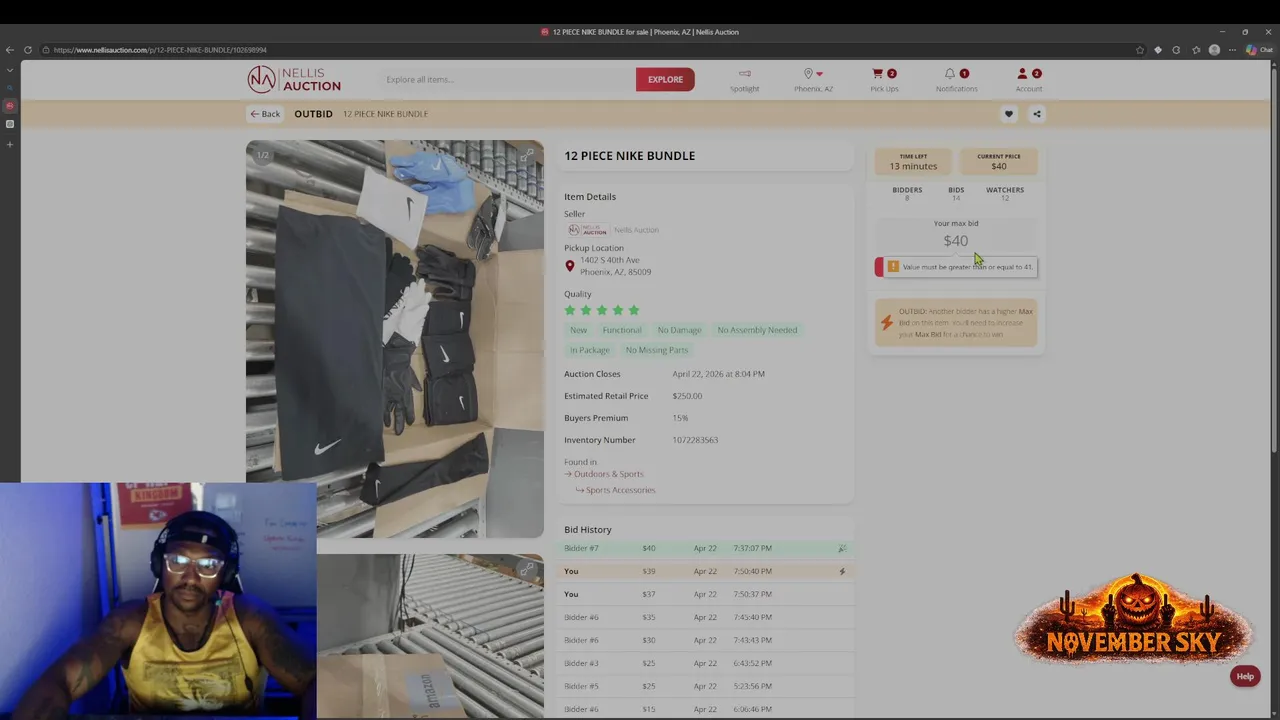
Task: Click your $39 bid row
Action: pyautogui.click(x=706, y=571)
